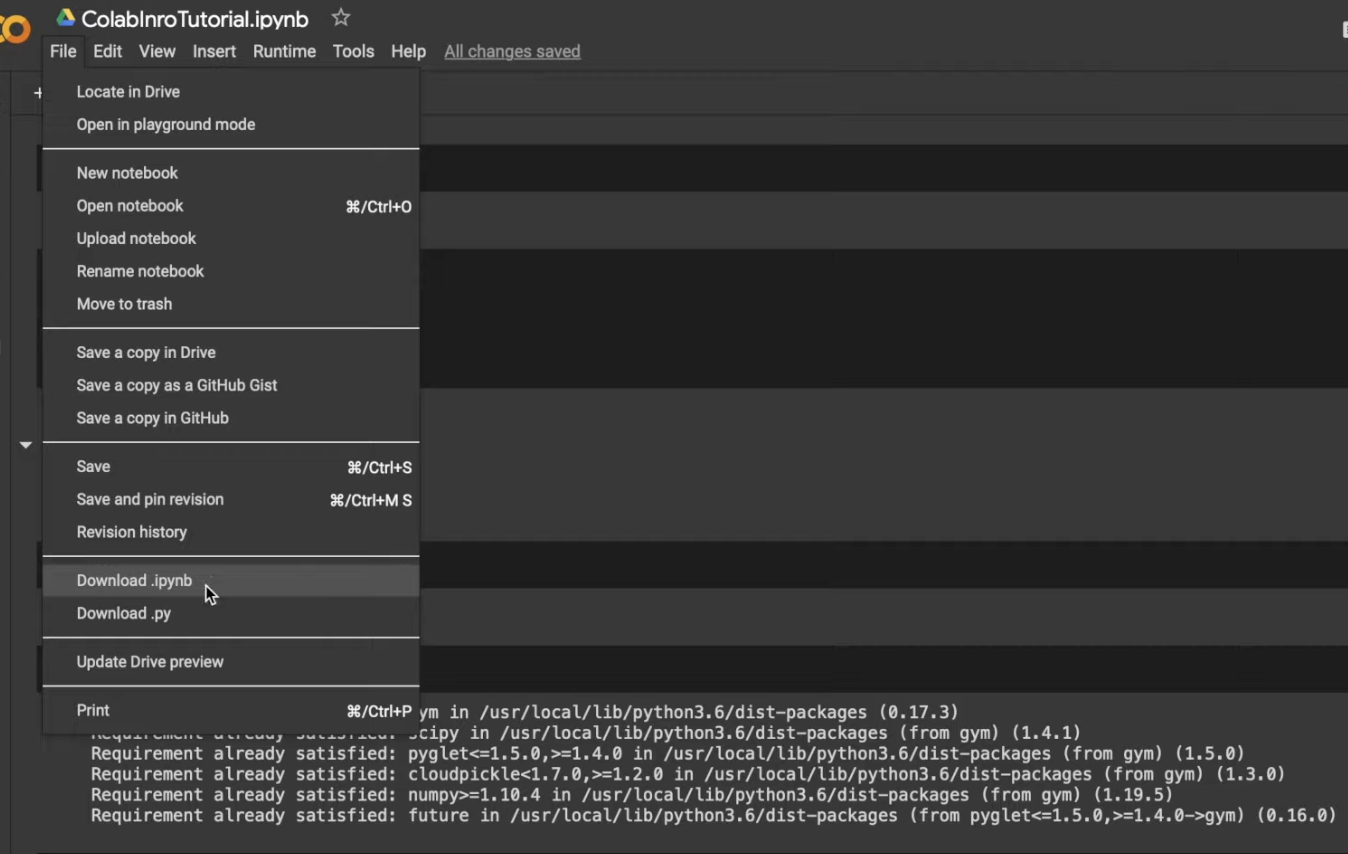Open the Insert menu
Viewport: 1348px width, 854px height.
point(214,51)
